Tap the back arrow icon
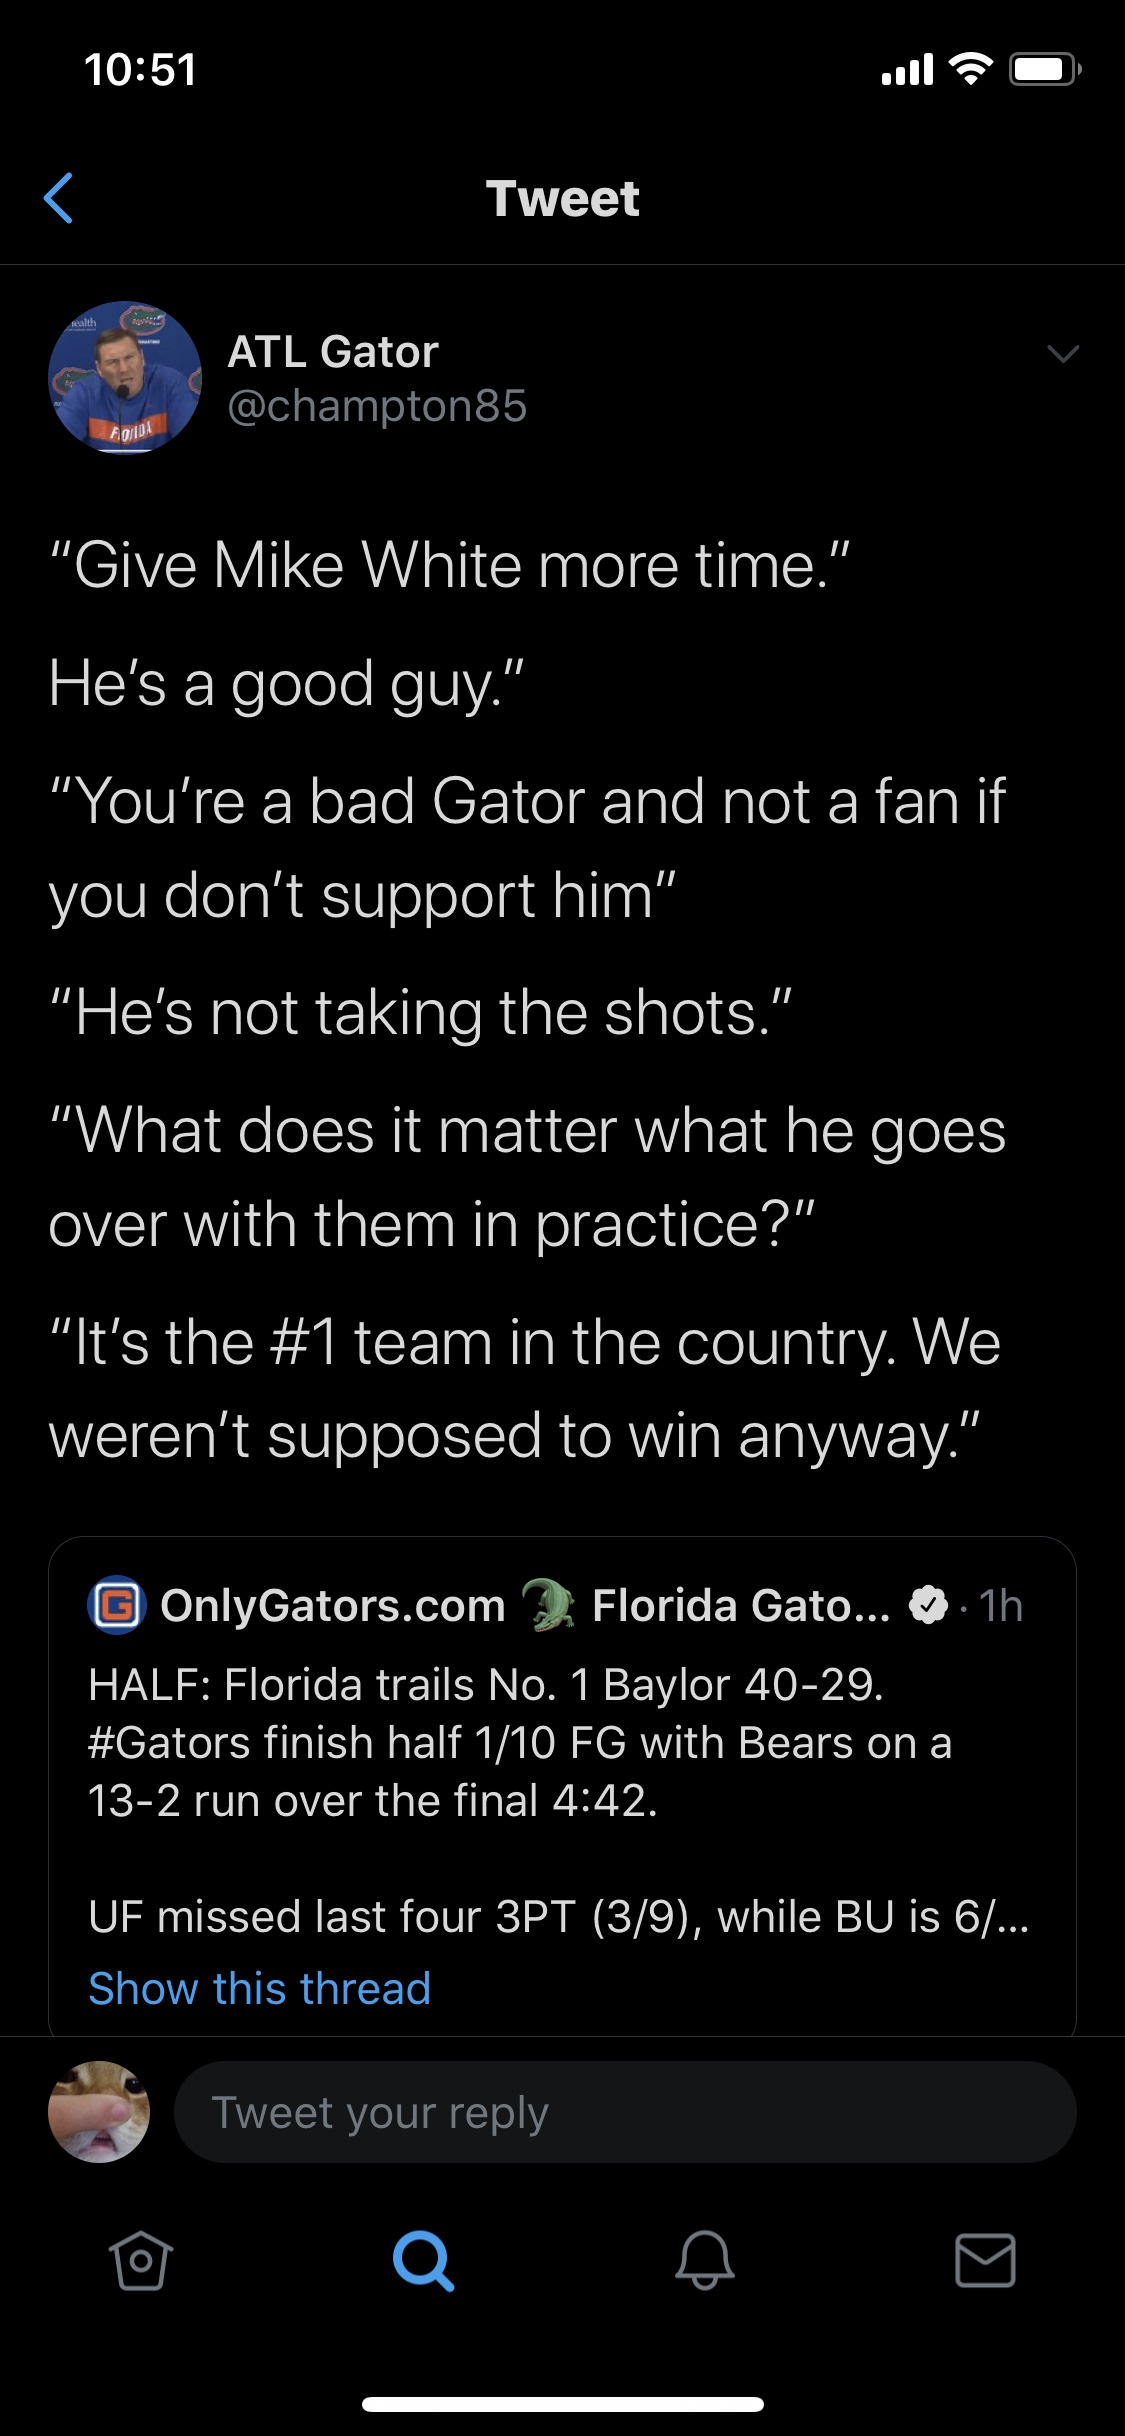Viewport: 1125px width, 2436px height. (59, 198)
